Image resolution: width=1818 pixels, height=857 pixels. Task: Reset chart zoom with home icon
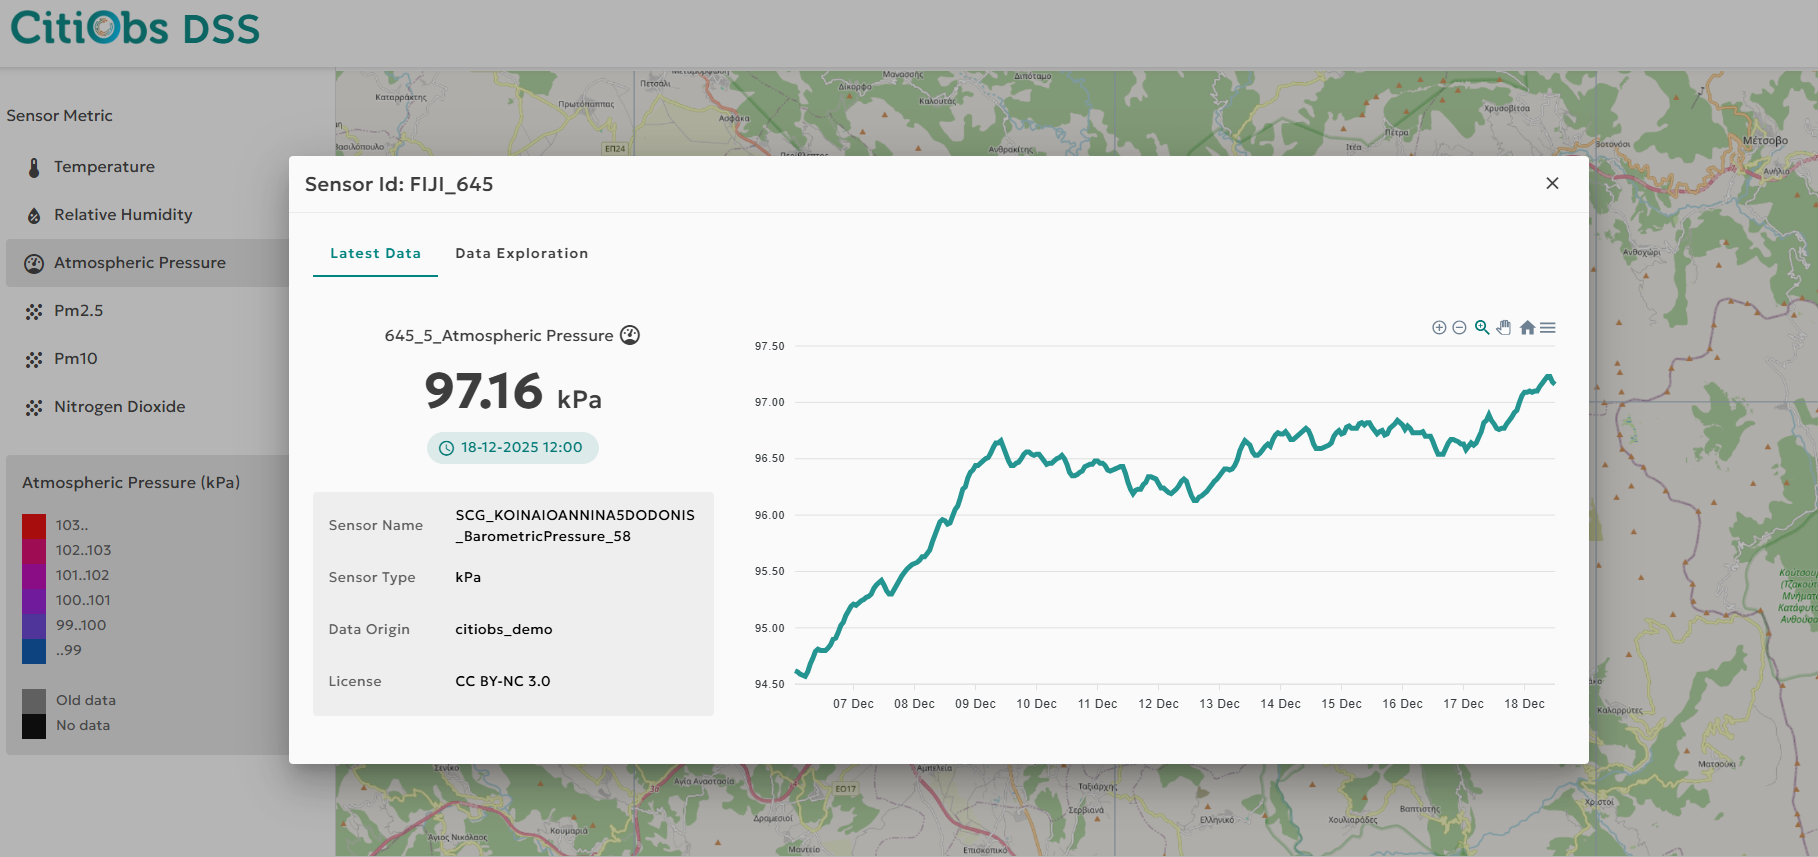1527,328
